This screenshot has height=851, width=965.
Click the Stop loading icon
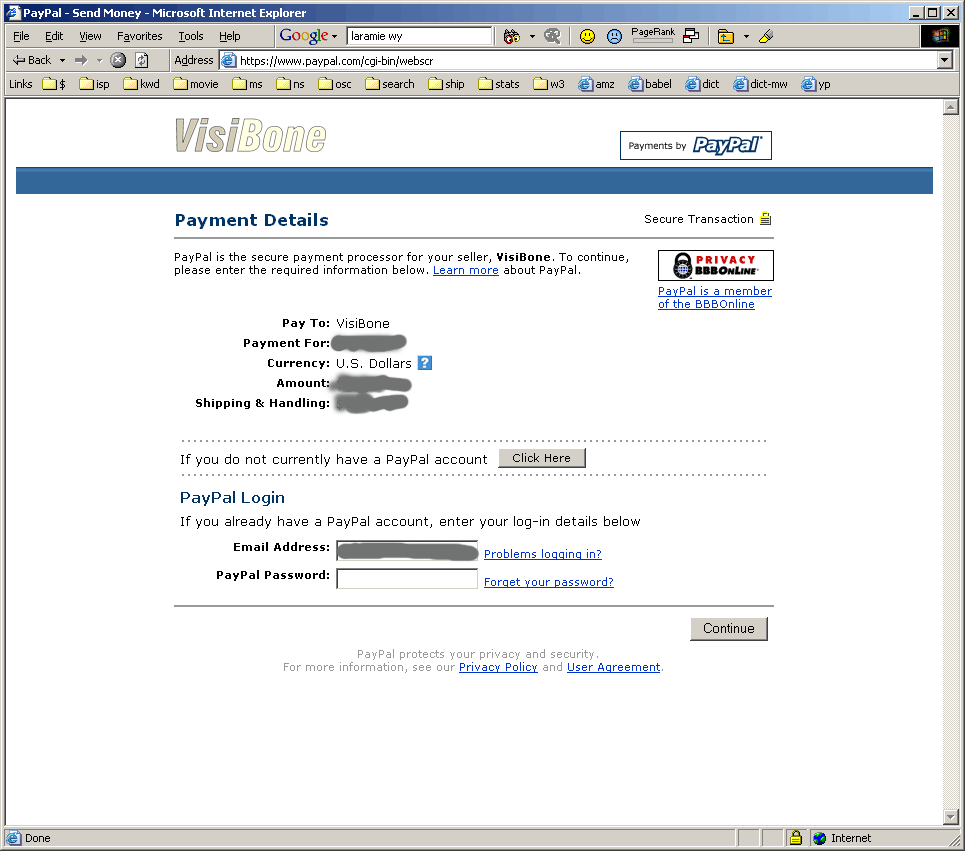coord(118,60)
